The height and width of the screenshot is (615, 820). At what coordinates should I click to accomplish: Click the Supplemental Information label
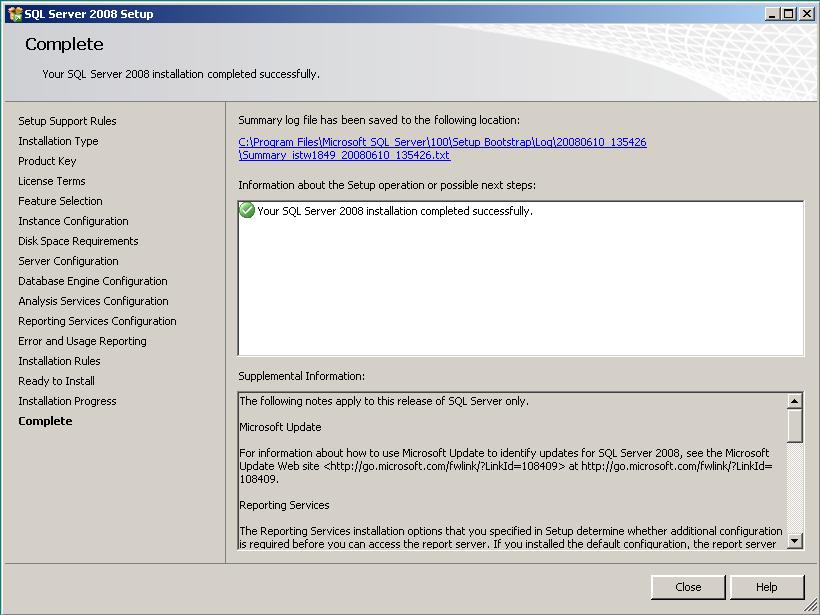tap(302, 376)
